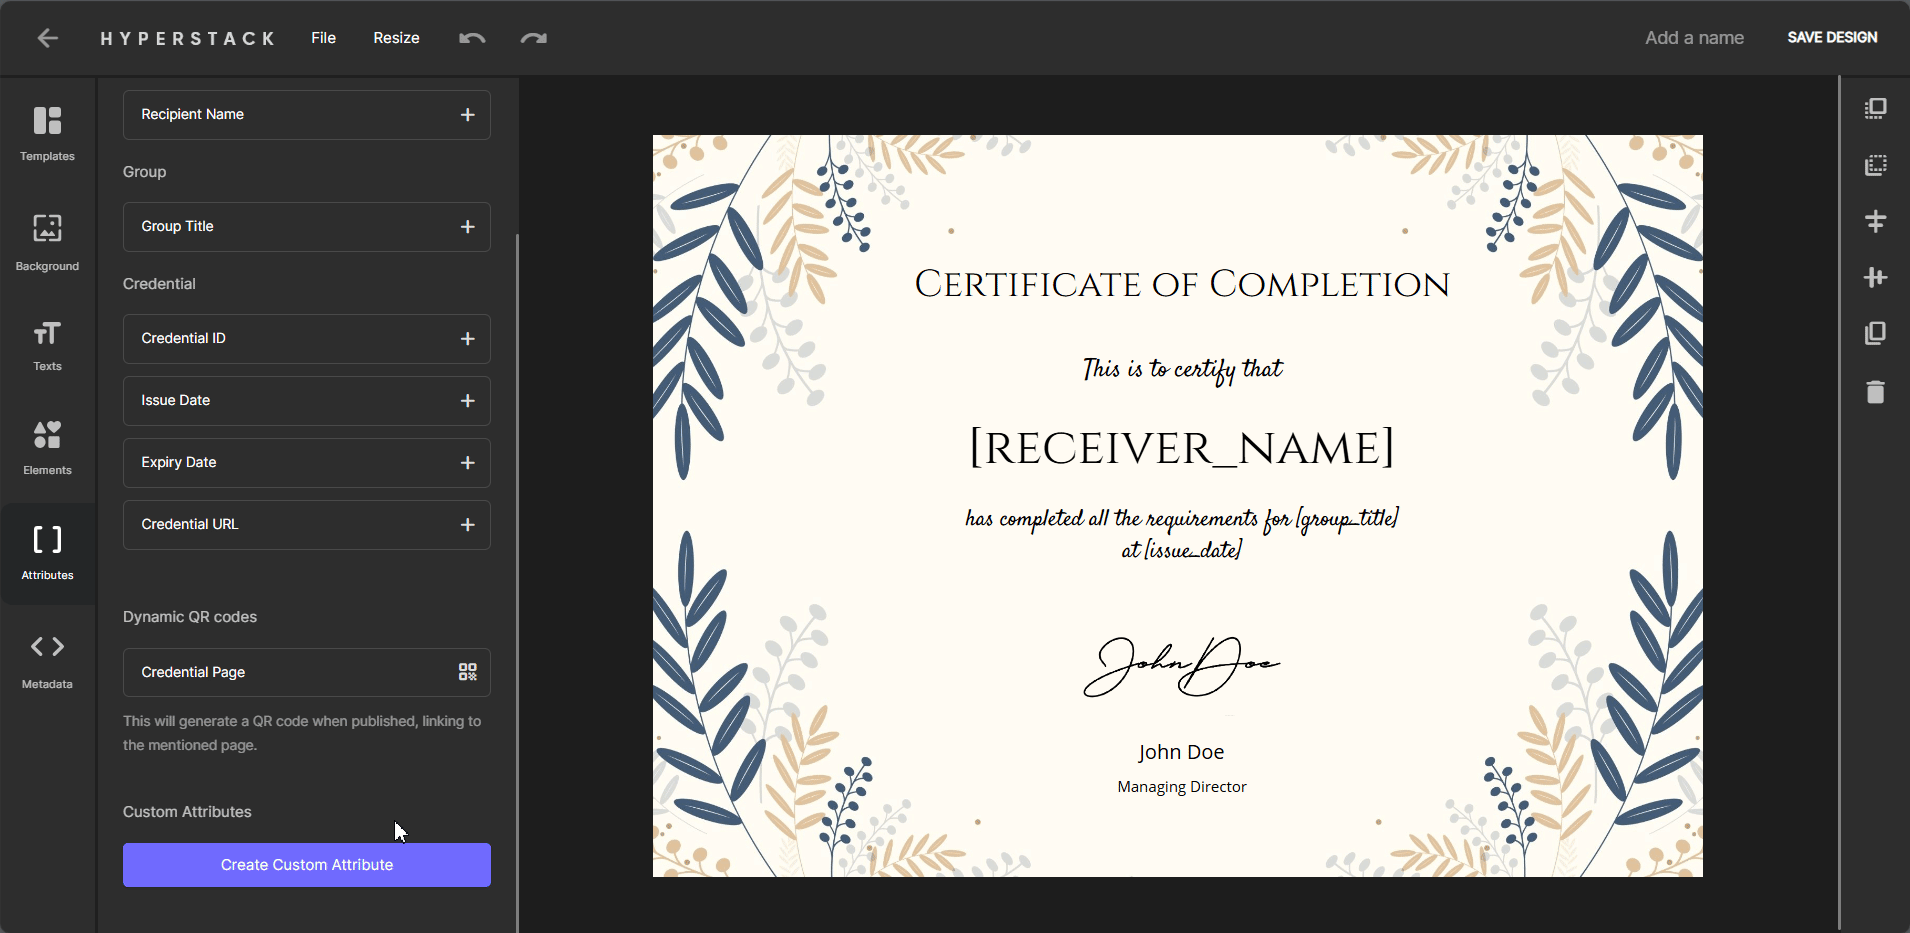Open the Background panel

(47, 241)
